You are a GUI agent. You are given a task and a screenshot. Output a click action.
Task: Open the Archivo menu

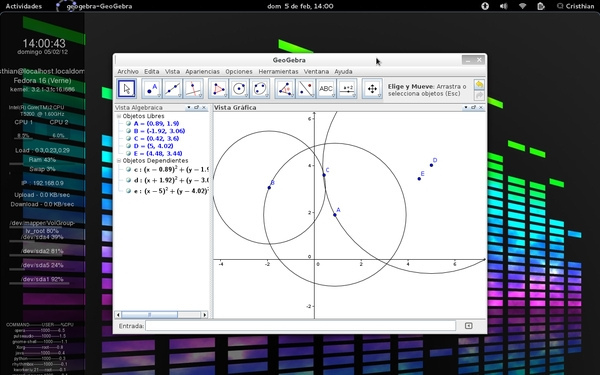coord(128,72)
